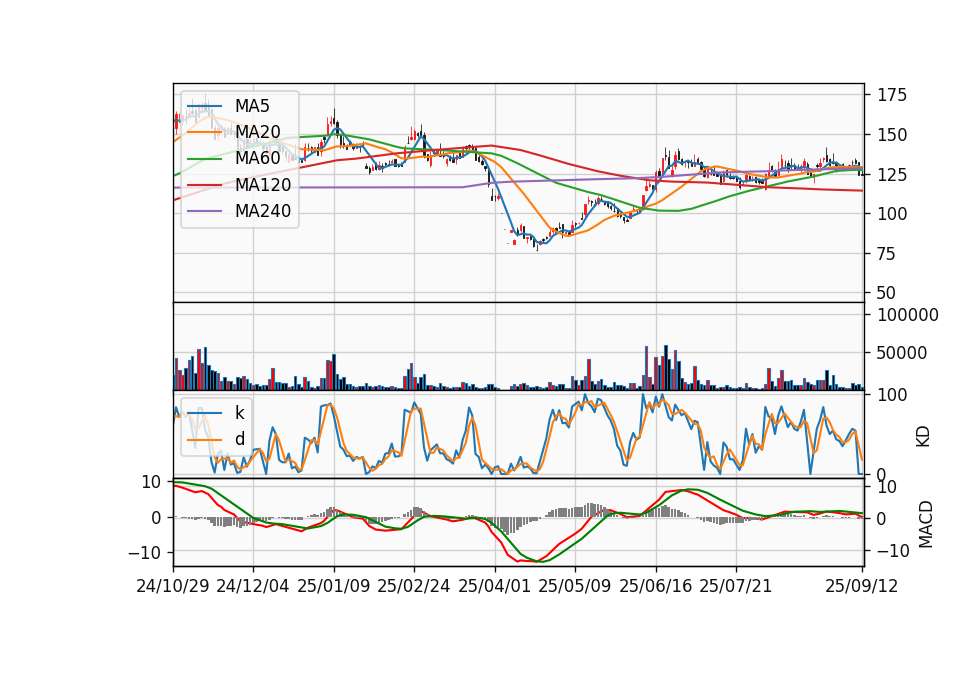Click the MA120 legend label

pos(263,185)
